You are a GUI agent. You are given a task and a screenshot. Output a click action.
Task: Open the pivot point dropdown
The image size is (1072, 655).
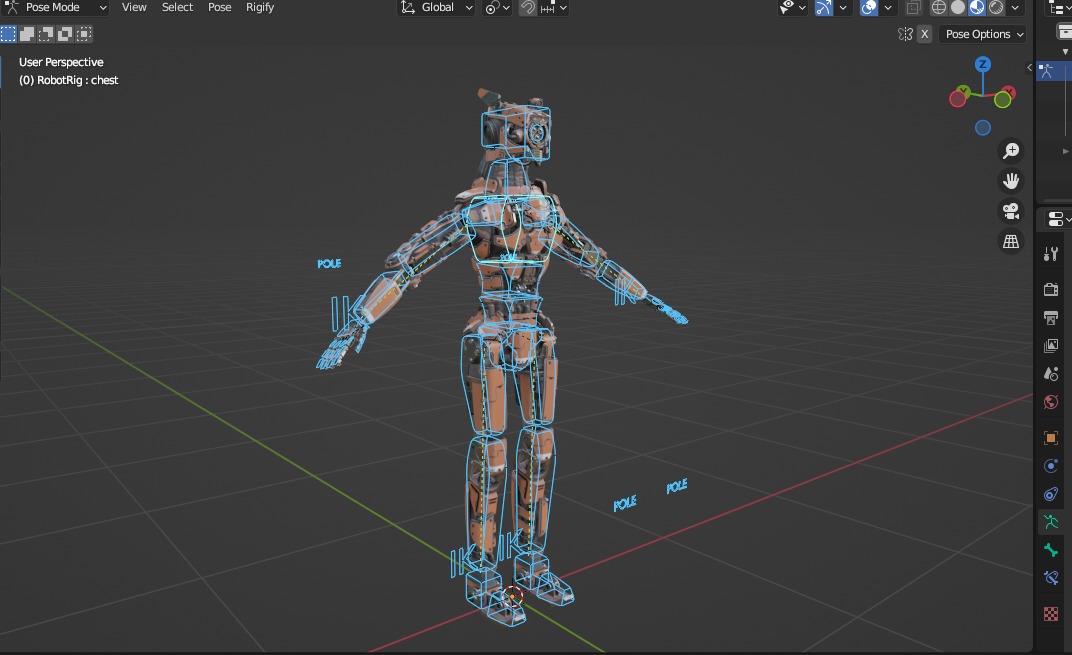(497, 8)
